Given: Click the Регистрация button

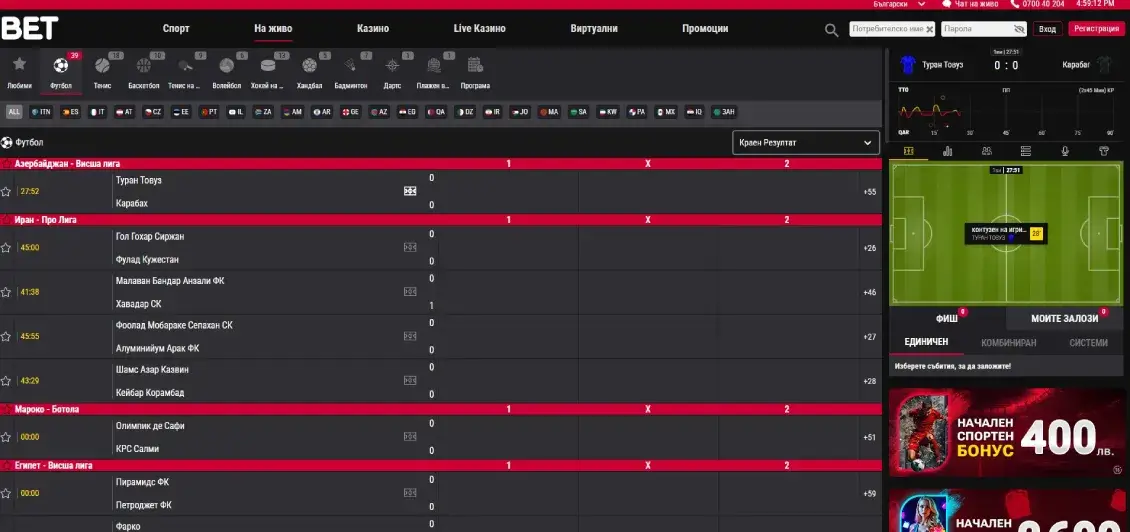Looking at the screenshot, I should pos(1095,29).
